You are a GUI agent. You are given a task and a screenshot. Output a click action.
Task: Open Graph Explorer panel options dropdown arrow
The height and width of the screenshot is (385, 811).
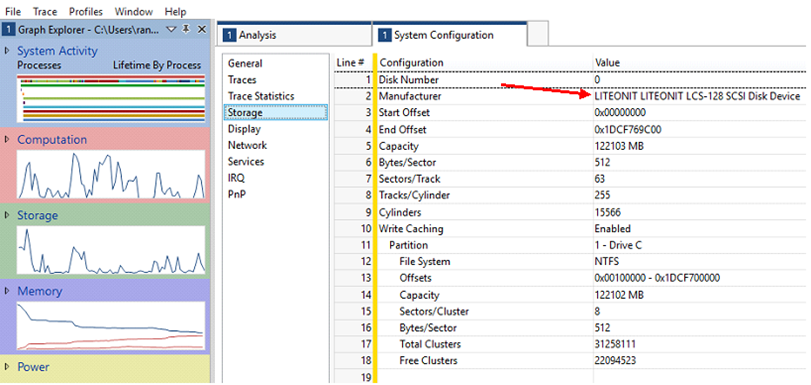coord(171,30)
